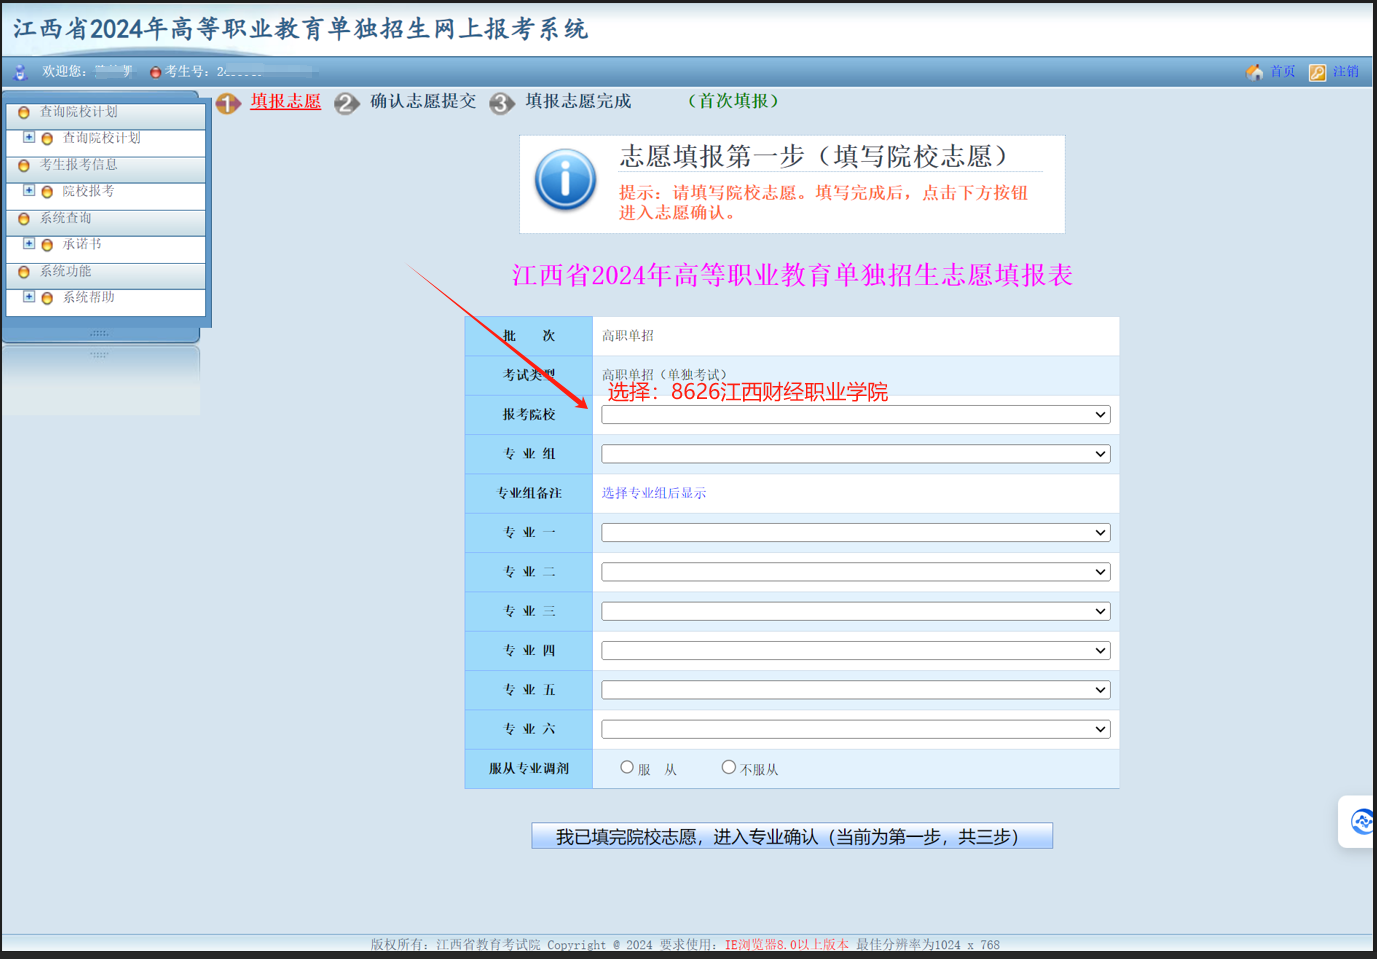Viewport: 1377px width, 959px height.
Task: Click the step 3 number icon
Action: (x=502, y=103)
